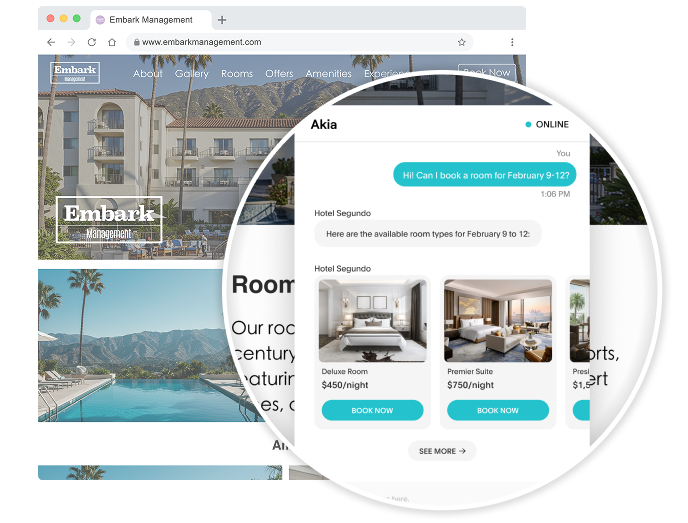Image resolution: width=688 pixels, height=523 pixels.
Task: Select the Embark Management browser tab
Action: pyautogui.click(x=150, y=20)
